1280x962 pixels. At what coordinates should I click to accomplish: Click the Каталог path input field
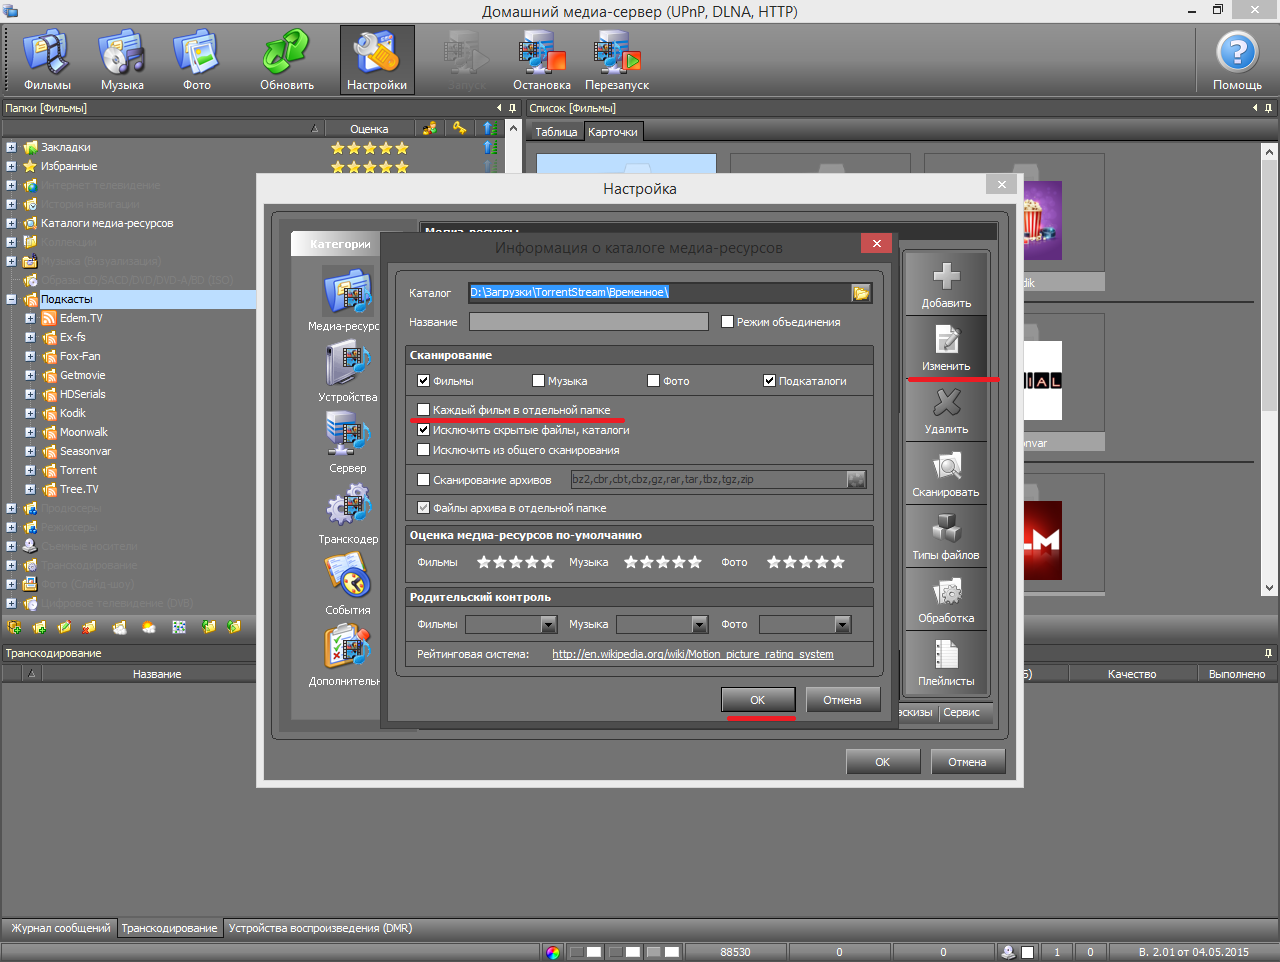click(x=658, y=293)
